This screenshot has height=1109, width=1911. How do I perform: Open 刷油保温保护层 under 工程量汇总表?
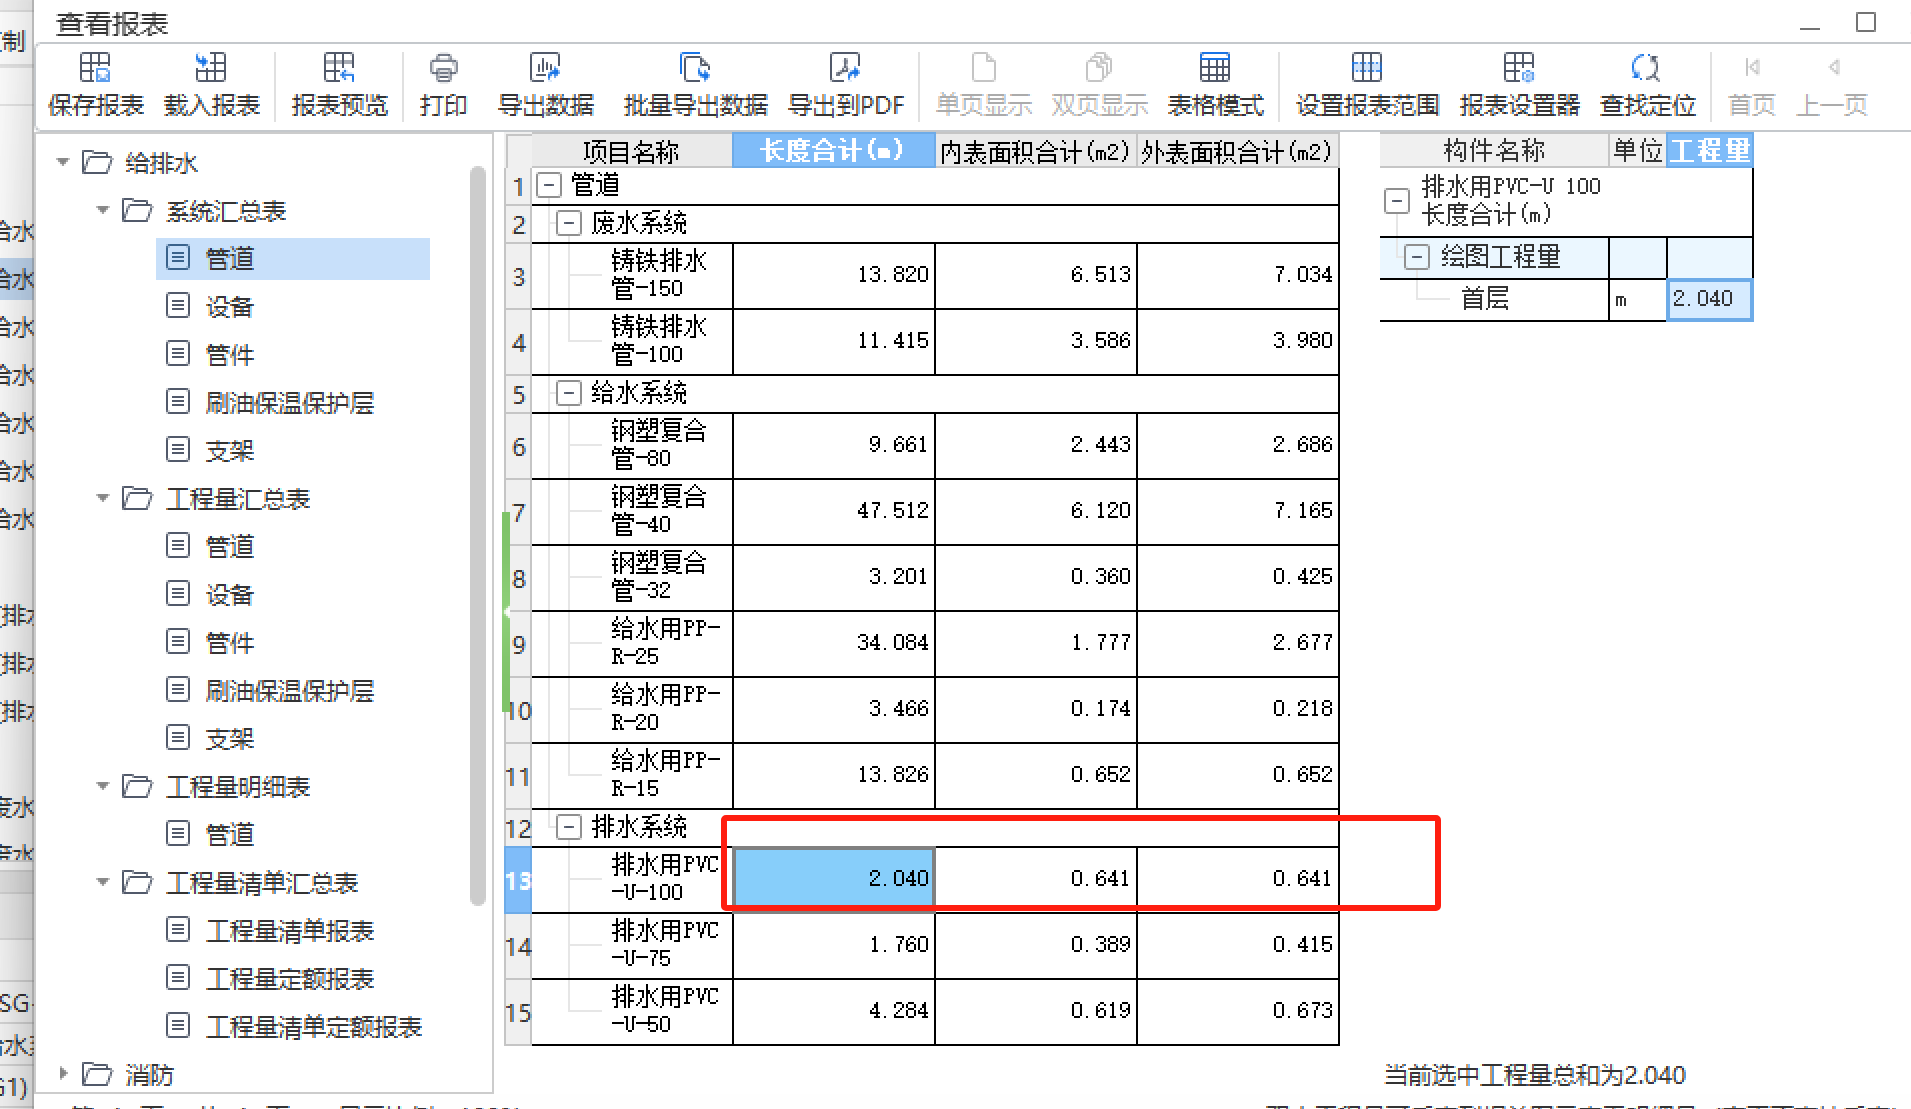pos(289,690)
